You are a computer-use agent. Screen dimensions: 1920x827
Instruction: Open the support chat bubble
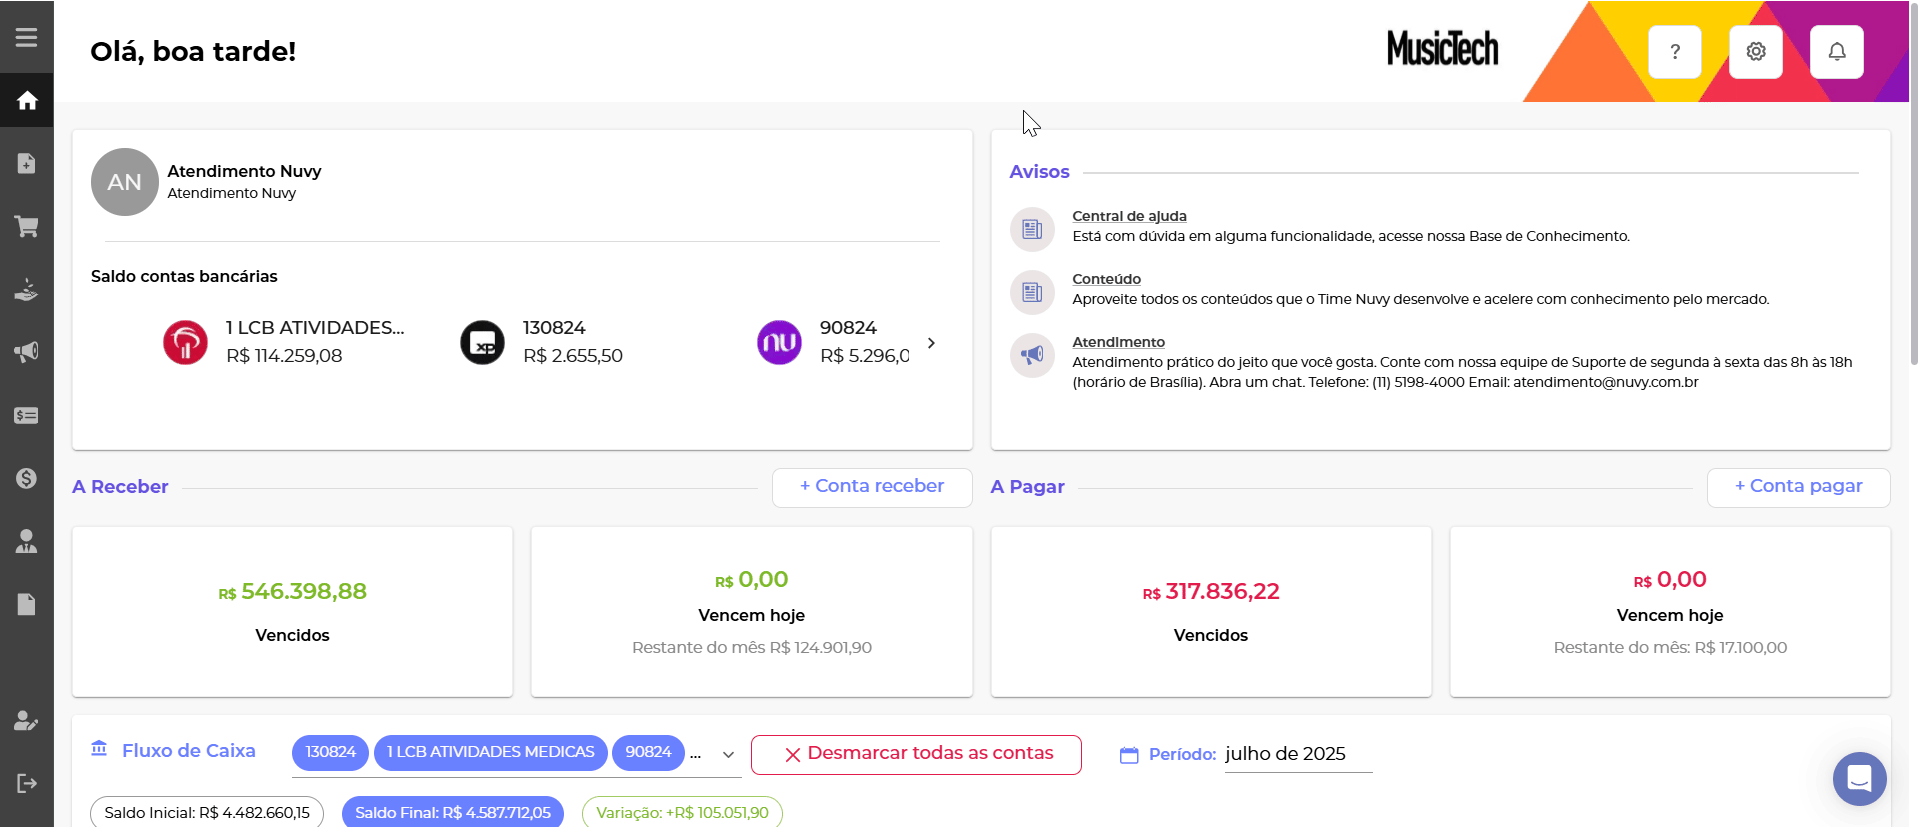[x=1859, y=778]
